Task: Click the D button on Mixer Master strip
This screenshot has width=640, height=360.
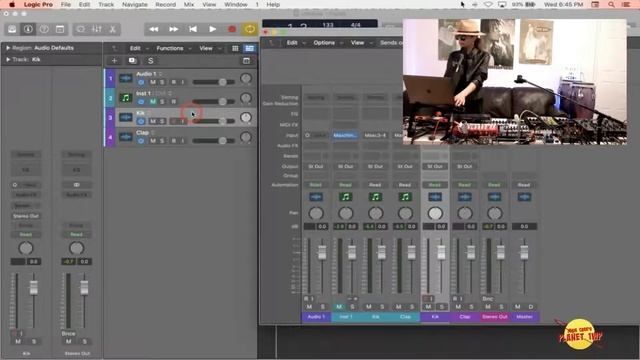Action: 531,307
